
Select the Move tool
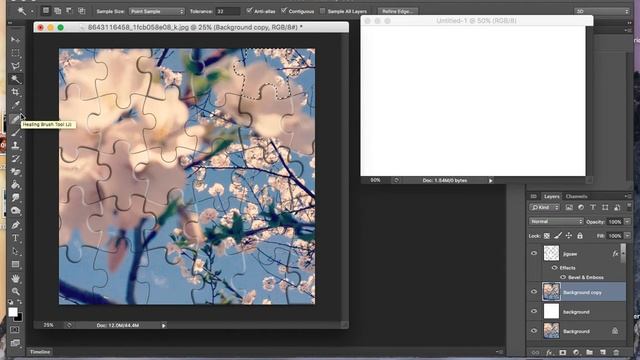[x=16, y=40]
